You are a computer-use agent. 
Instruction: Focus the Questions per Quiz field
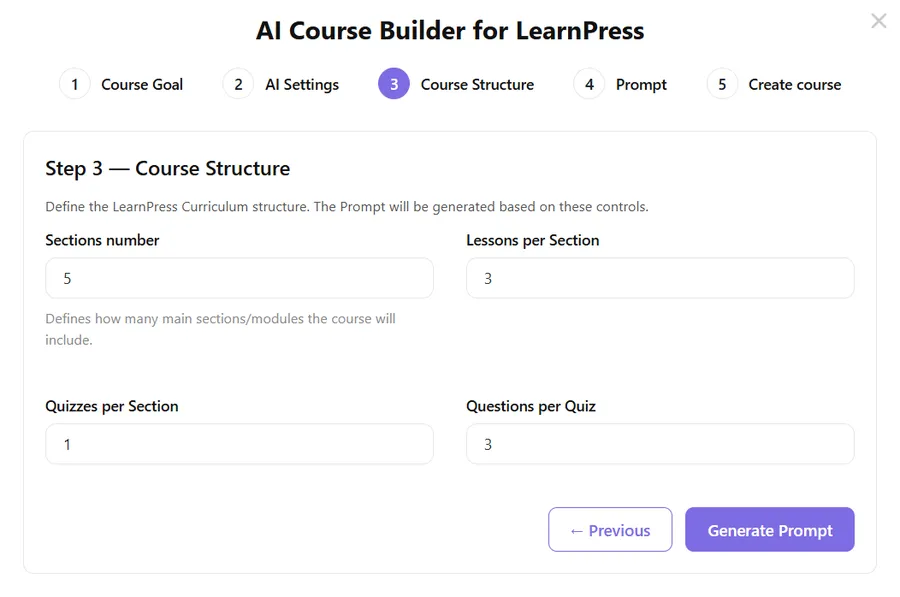tap(660, 444)
